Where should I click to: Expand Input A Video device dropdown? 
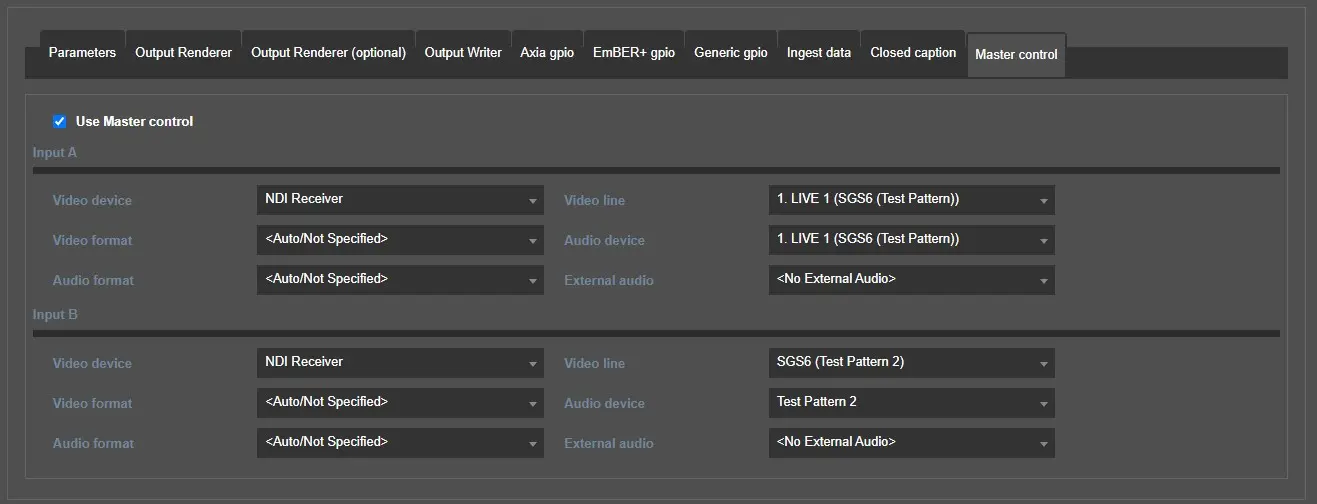click(400, 200)
